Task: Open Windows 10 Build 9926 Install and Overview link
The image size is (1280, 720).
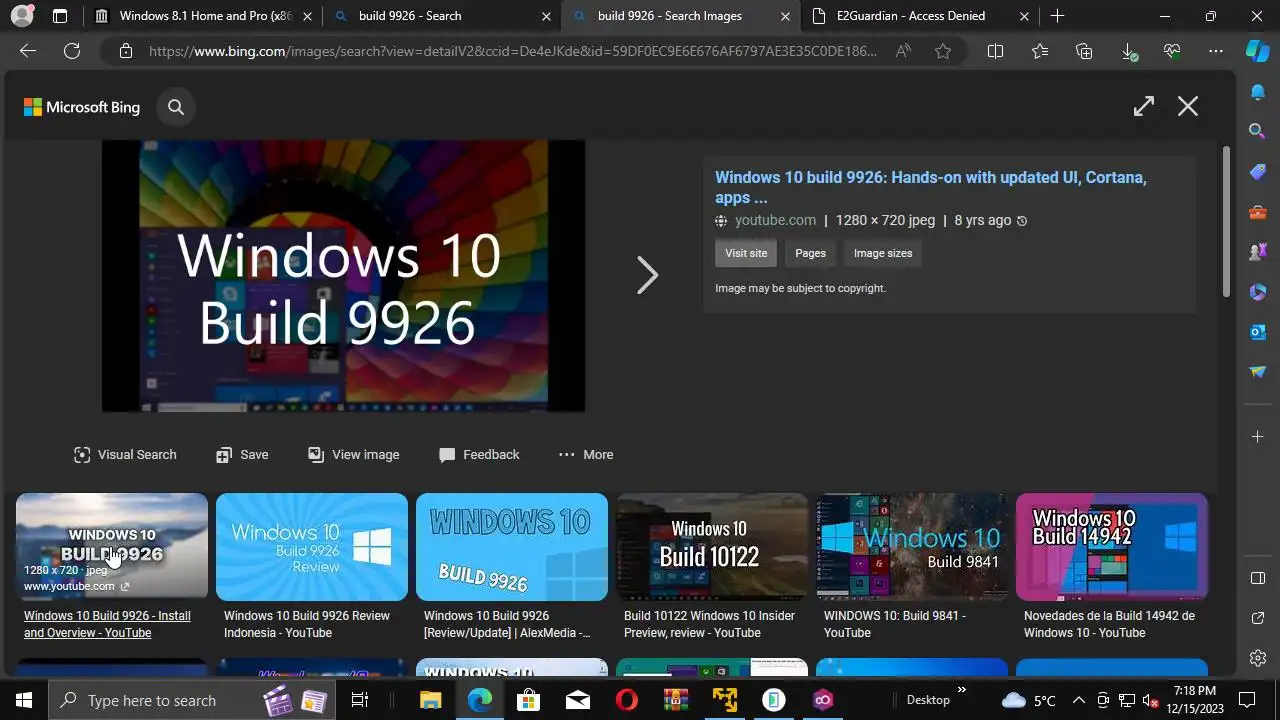Action: (x=107, y=624)
